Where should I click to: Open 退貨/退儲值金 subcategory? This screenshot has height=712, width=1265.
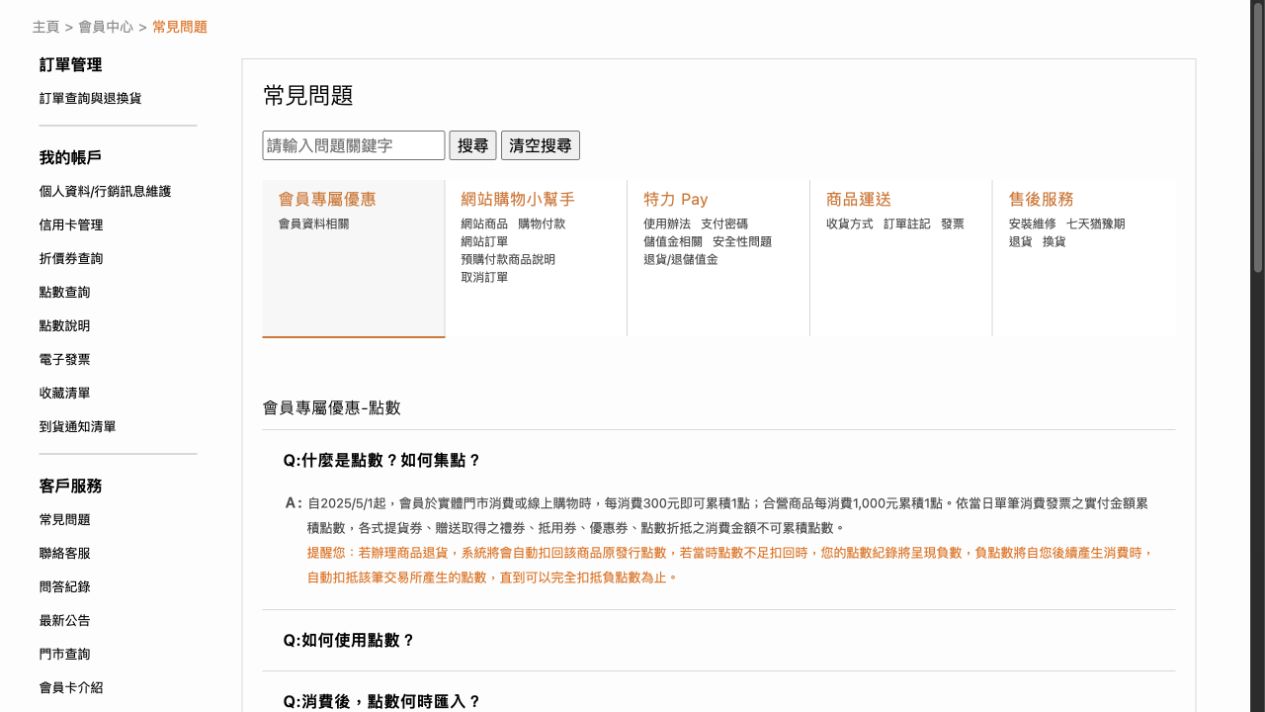pyautogui.click(x=681, y=259)
